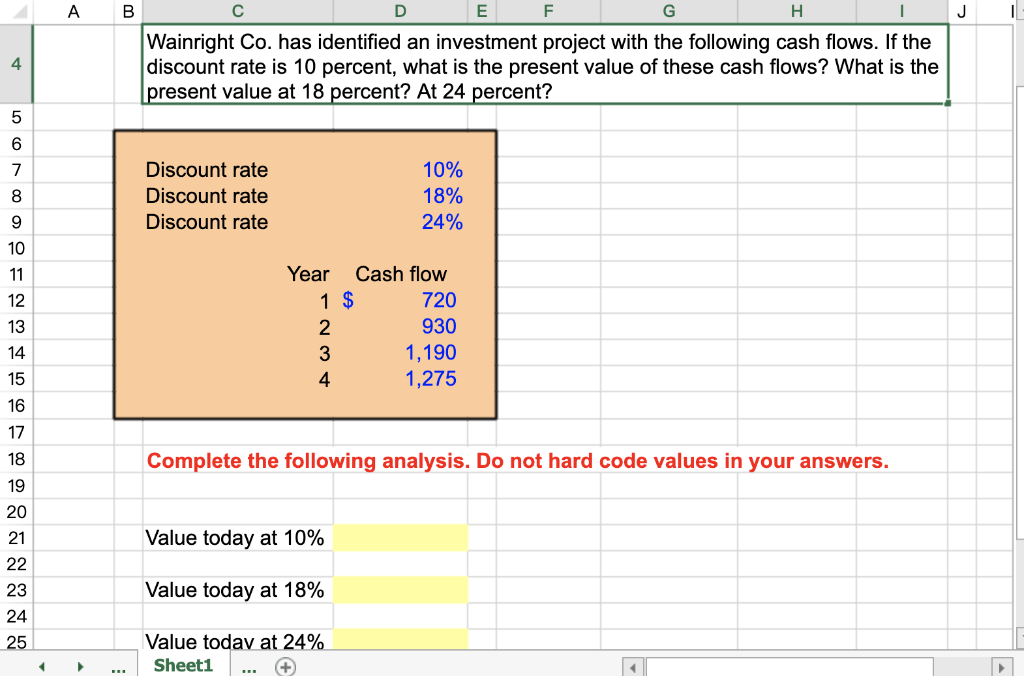This screenshot has width=1024, height=676.
Task: Switch to the Sheet1 tab
Action: click(x=183, y=665)
